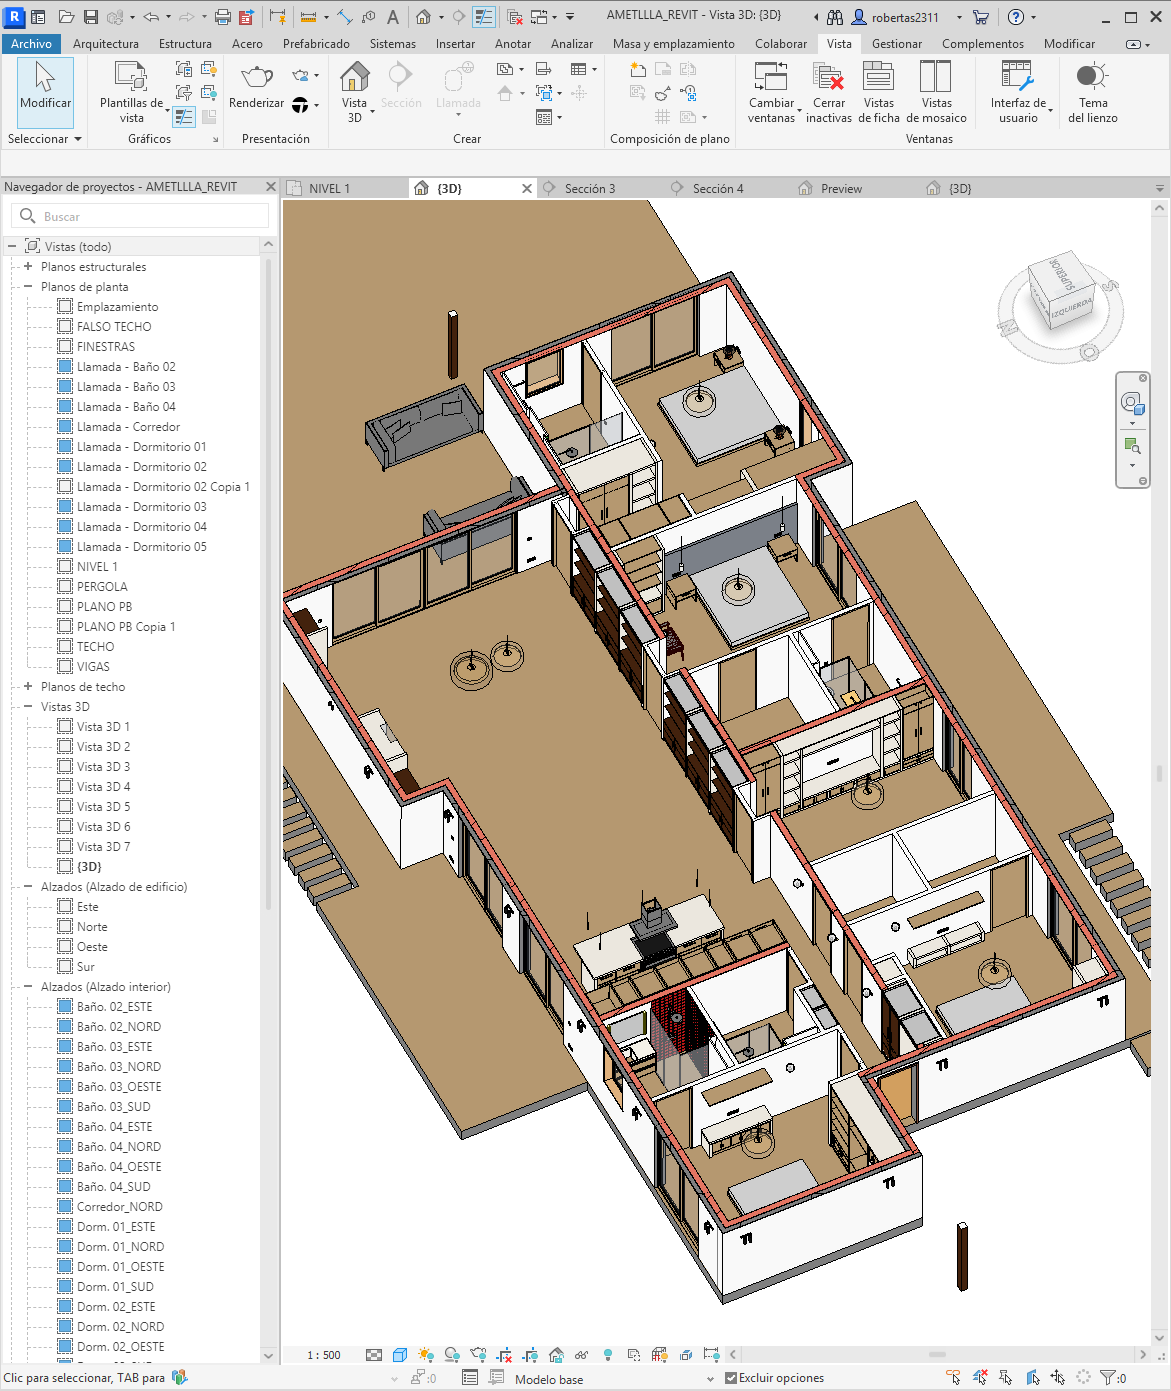Select Vista 3D 4 in browser
The image size is (1171, 1391).
coord(103,786)
